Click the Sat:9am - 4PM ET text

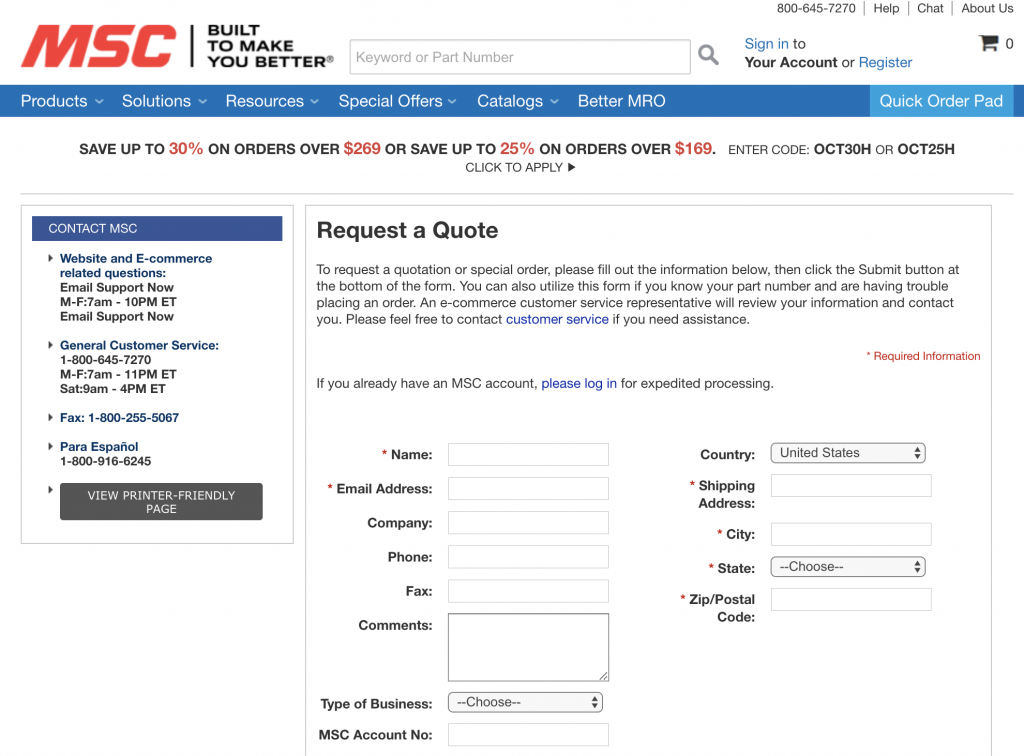tap(113, 388)
